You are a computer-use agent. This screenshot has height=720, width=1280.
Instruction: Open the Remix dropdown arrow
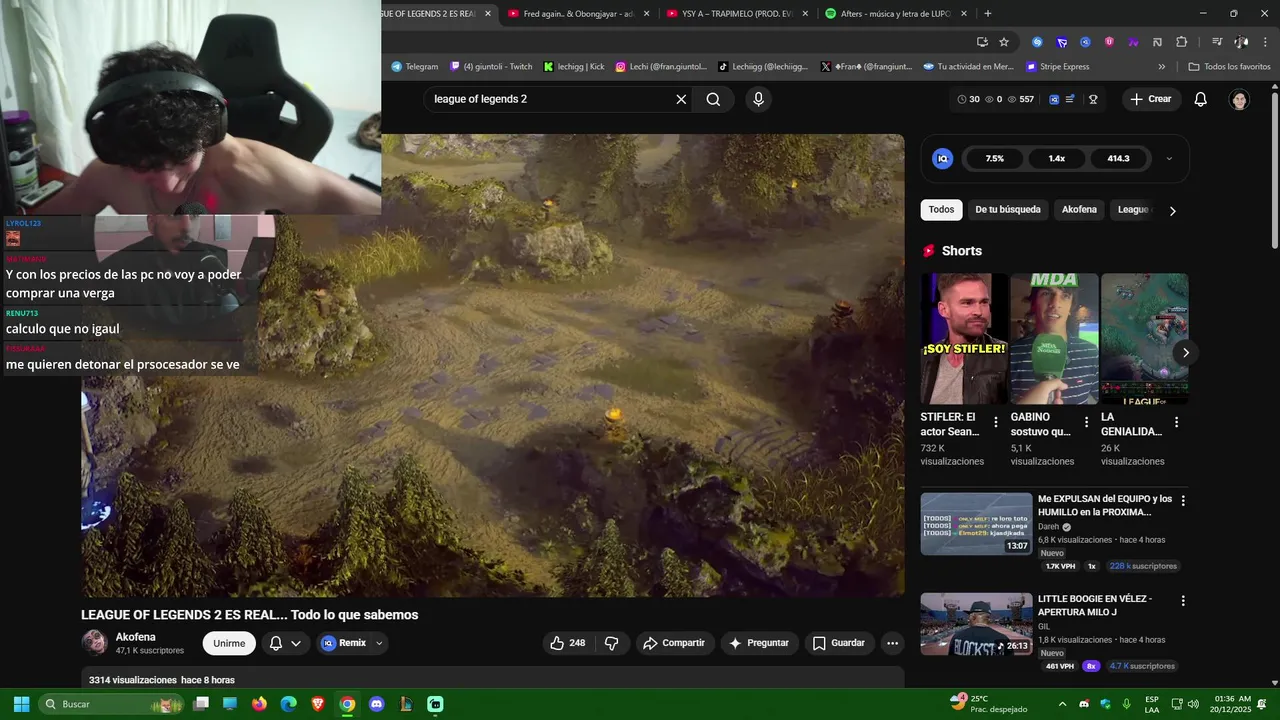click(379, 643)
